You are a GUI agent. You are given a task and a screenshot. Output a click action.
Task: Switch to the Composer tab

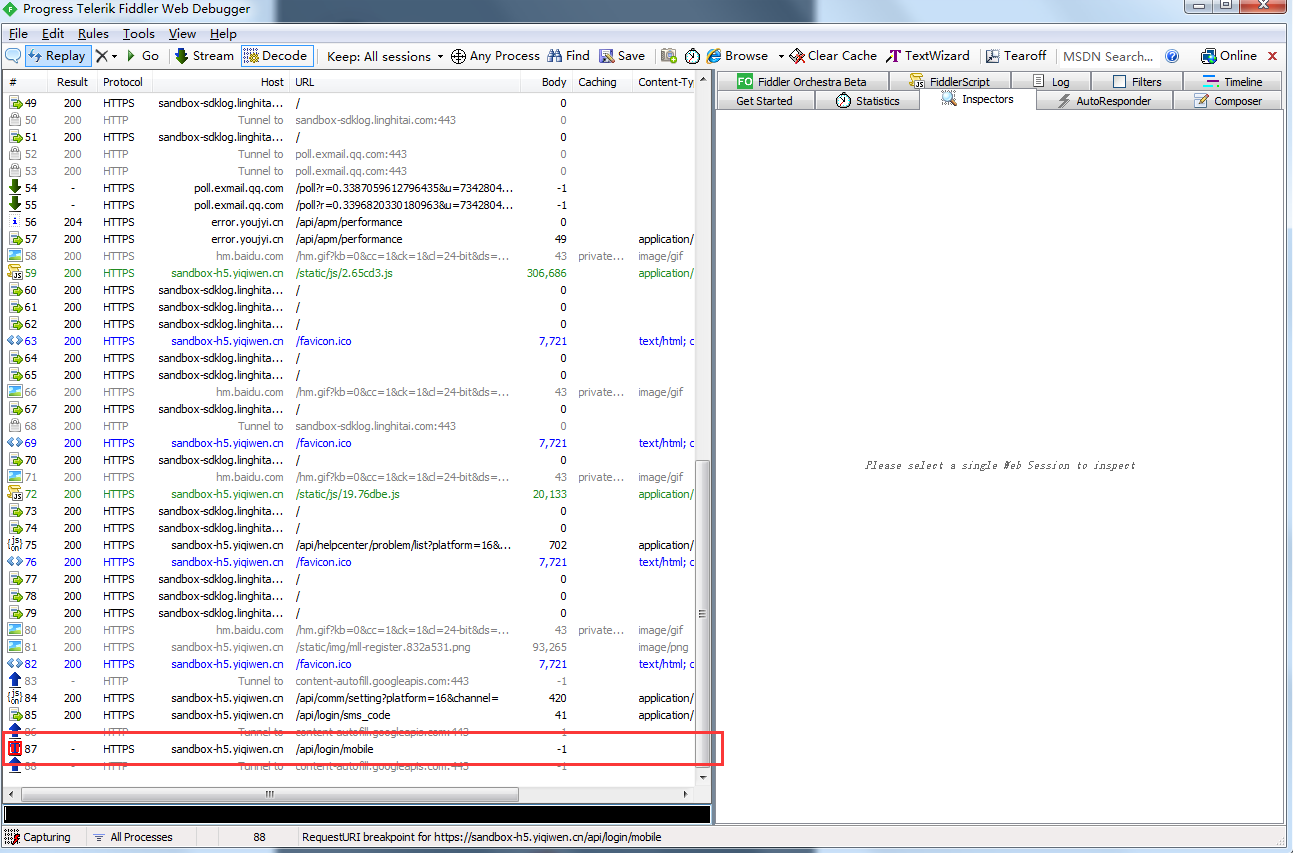pyautogui.click(x=1227, y=101)
